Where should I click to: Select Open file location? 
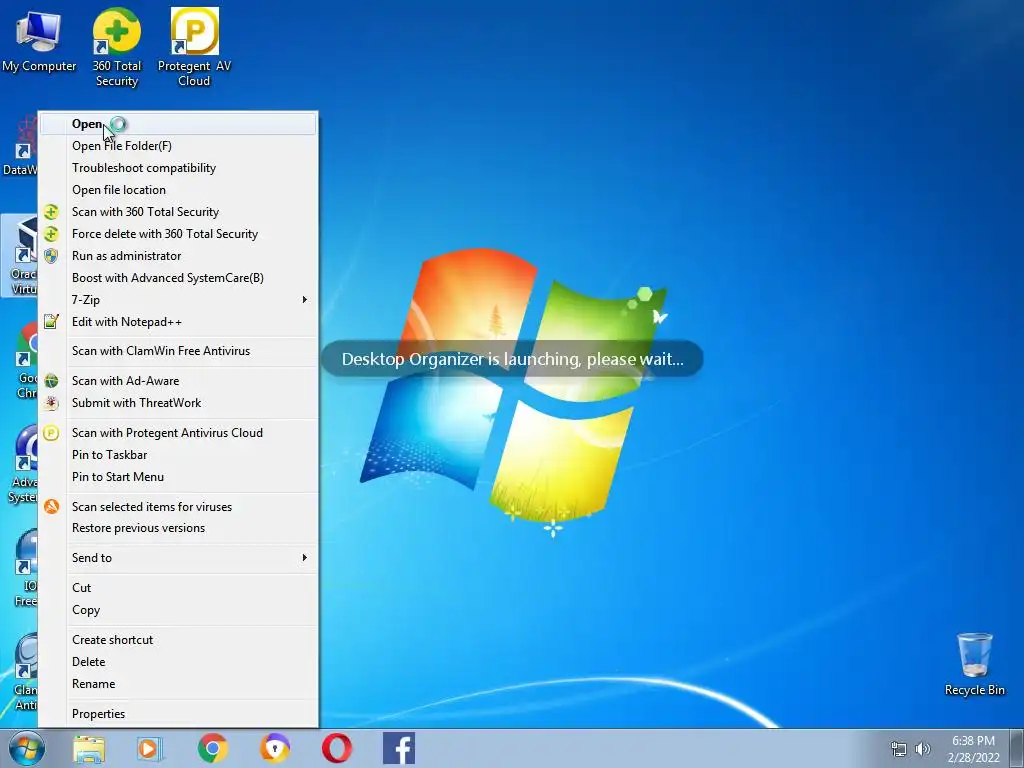[x=178, y=190]
